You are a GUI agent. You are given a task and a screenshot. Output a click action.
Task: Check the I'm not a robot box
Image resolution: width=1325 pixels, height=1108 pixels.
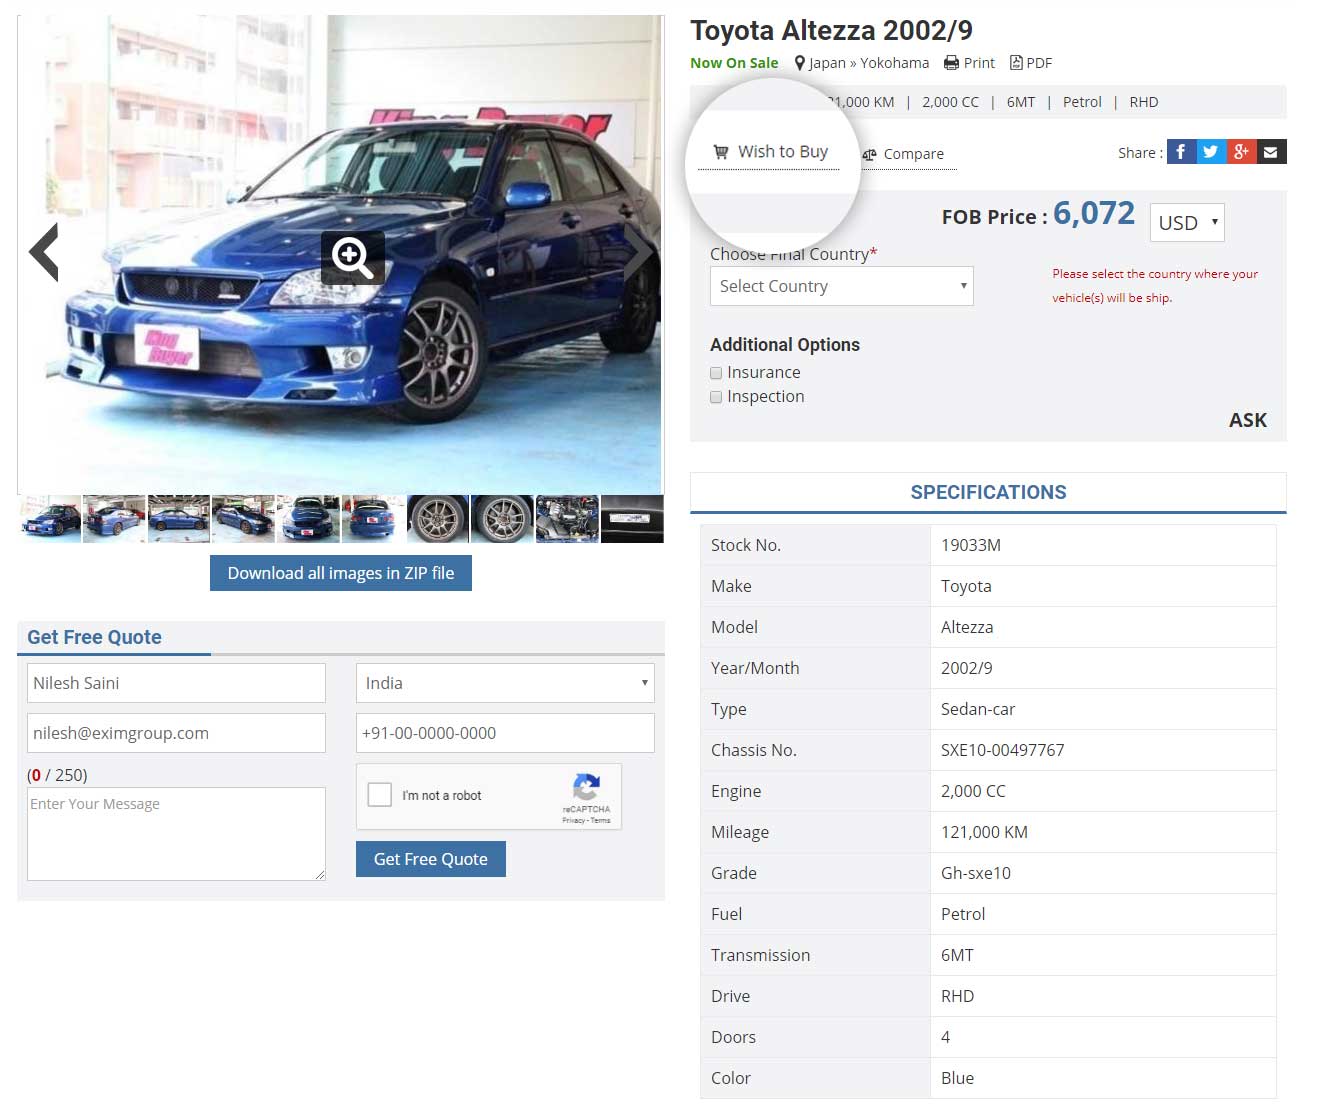(380, 795)
